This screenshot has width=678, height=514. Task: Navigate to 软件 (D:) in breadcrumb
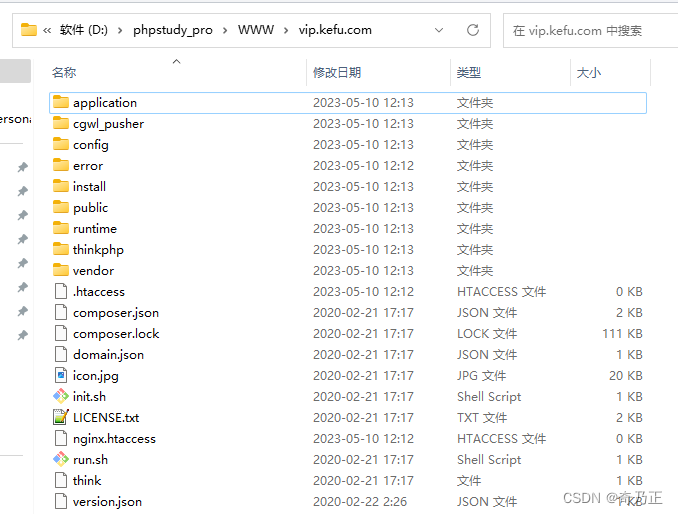tap(84, 30)
